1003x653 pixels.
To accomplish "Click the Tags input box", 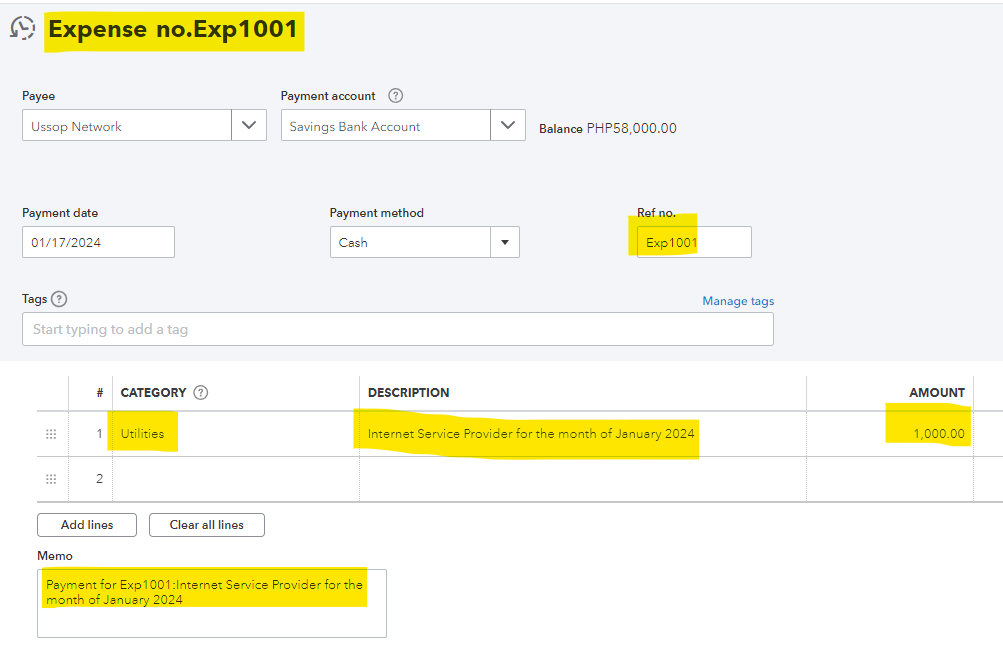I will 397,329.
